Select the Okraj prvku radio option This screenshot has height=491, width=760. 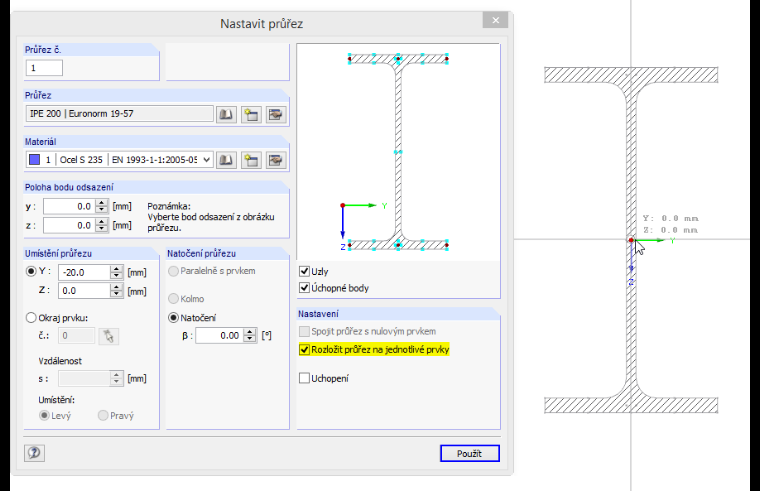(x=31, y=318)
